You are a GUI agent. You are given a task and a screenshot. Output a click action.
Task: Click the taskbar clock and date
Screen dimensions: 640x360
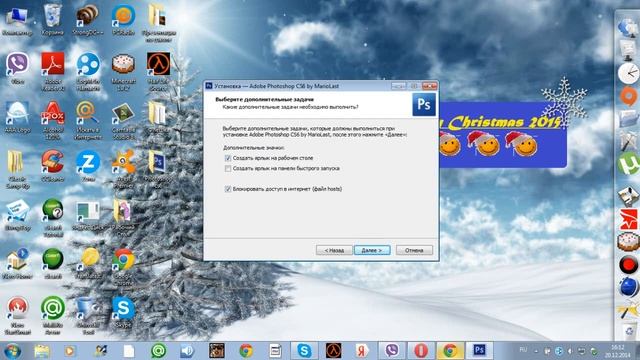coord(618,351)
